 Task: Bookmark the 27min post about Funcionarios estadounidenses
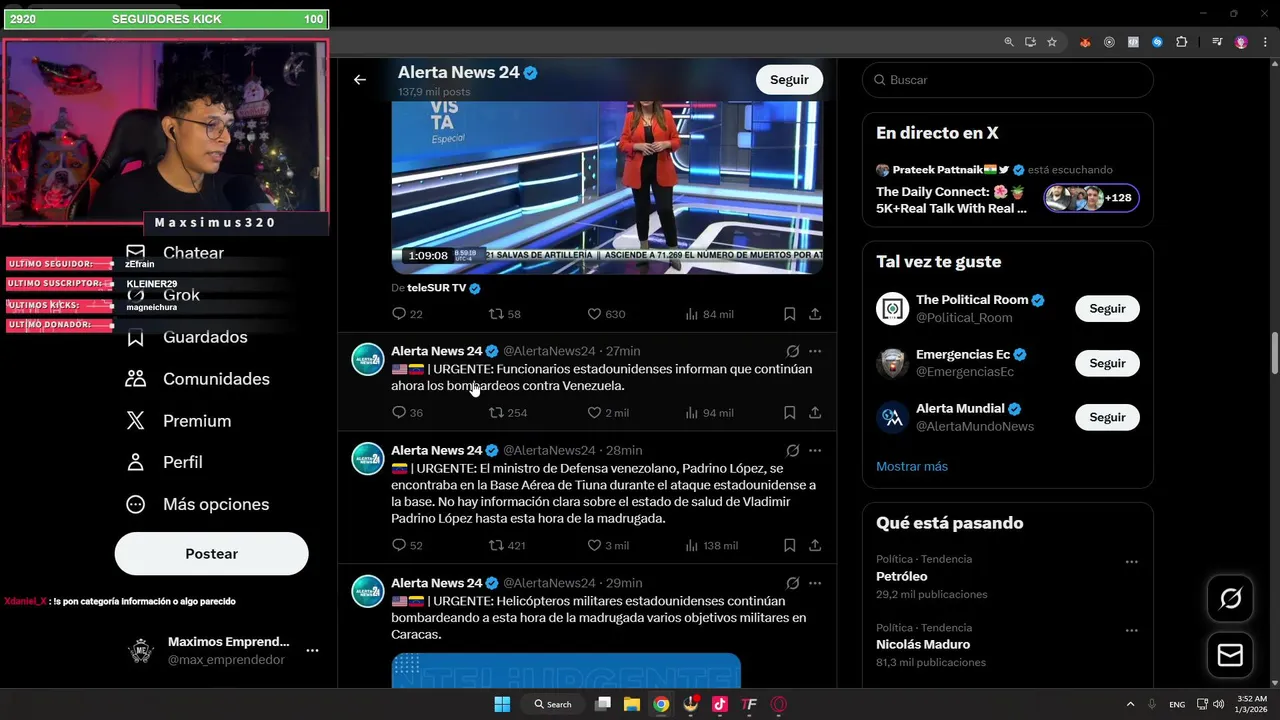[789, 413]
